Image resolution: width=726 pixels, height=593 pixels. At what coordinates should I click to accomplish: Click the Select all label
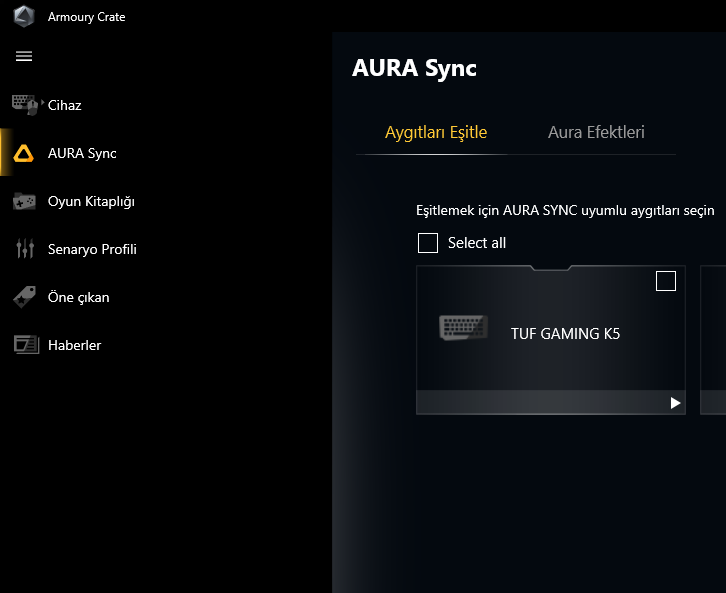tap(477, 243)
